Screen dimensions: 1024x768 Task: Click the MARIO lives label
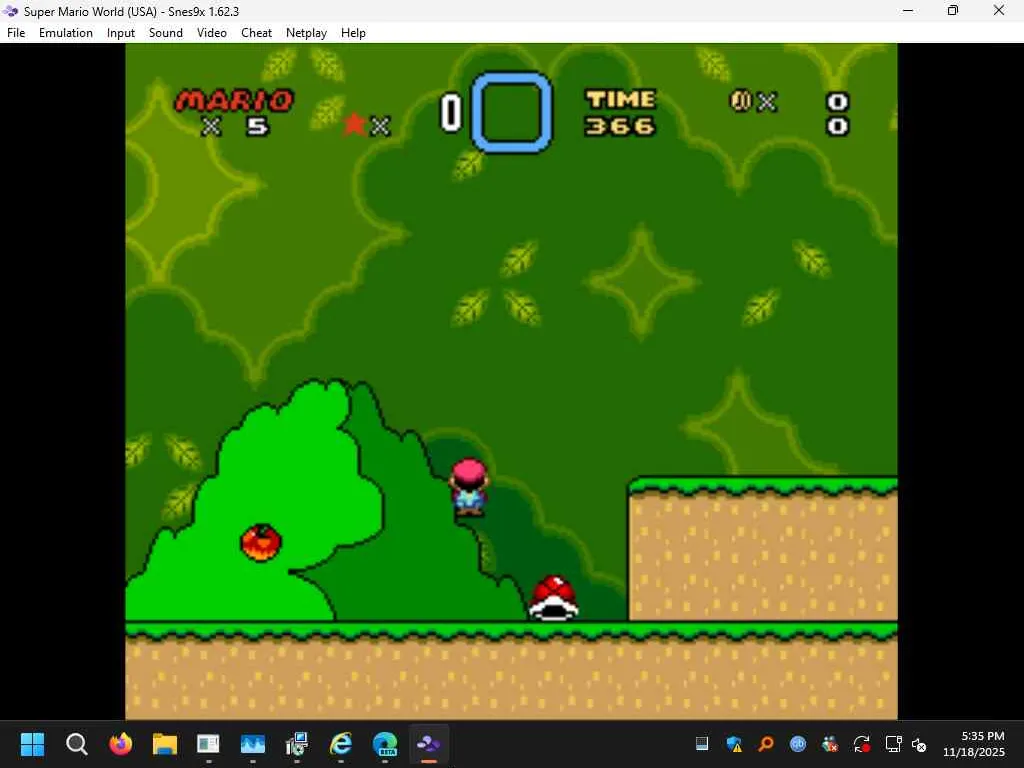(x=234, y=101)
